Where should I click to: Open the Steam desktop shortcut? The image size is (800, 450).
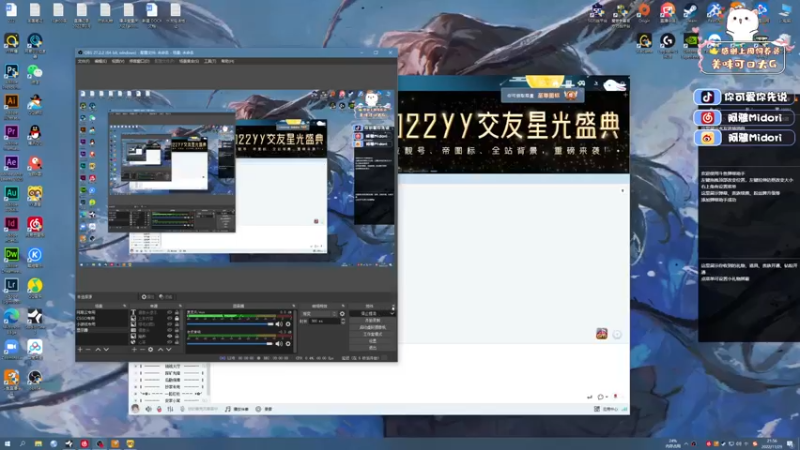point(690,10)
